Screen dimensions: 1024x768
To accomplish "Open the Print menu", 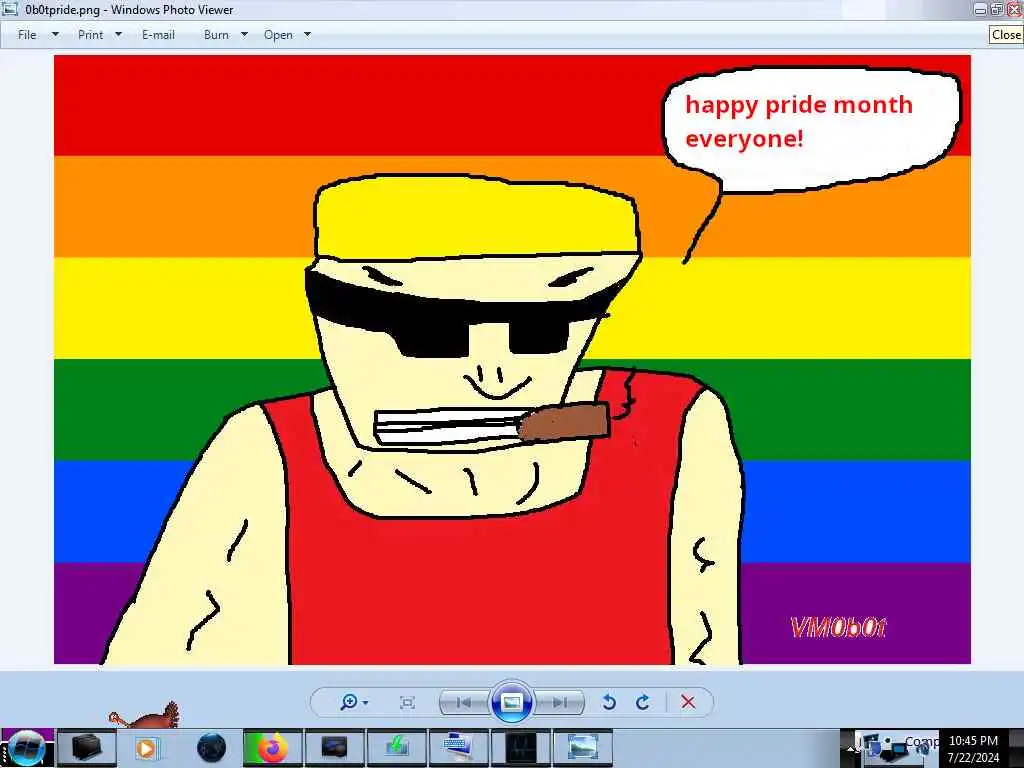I will tap(90, 35).
